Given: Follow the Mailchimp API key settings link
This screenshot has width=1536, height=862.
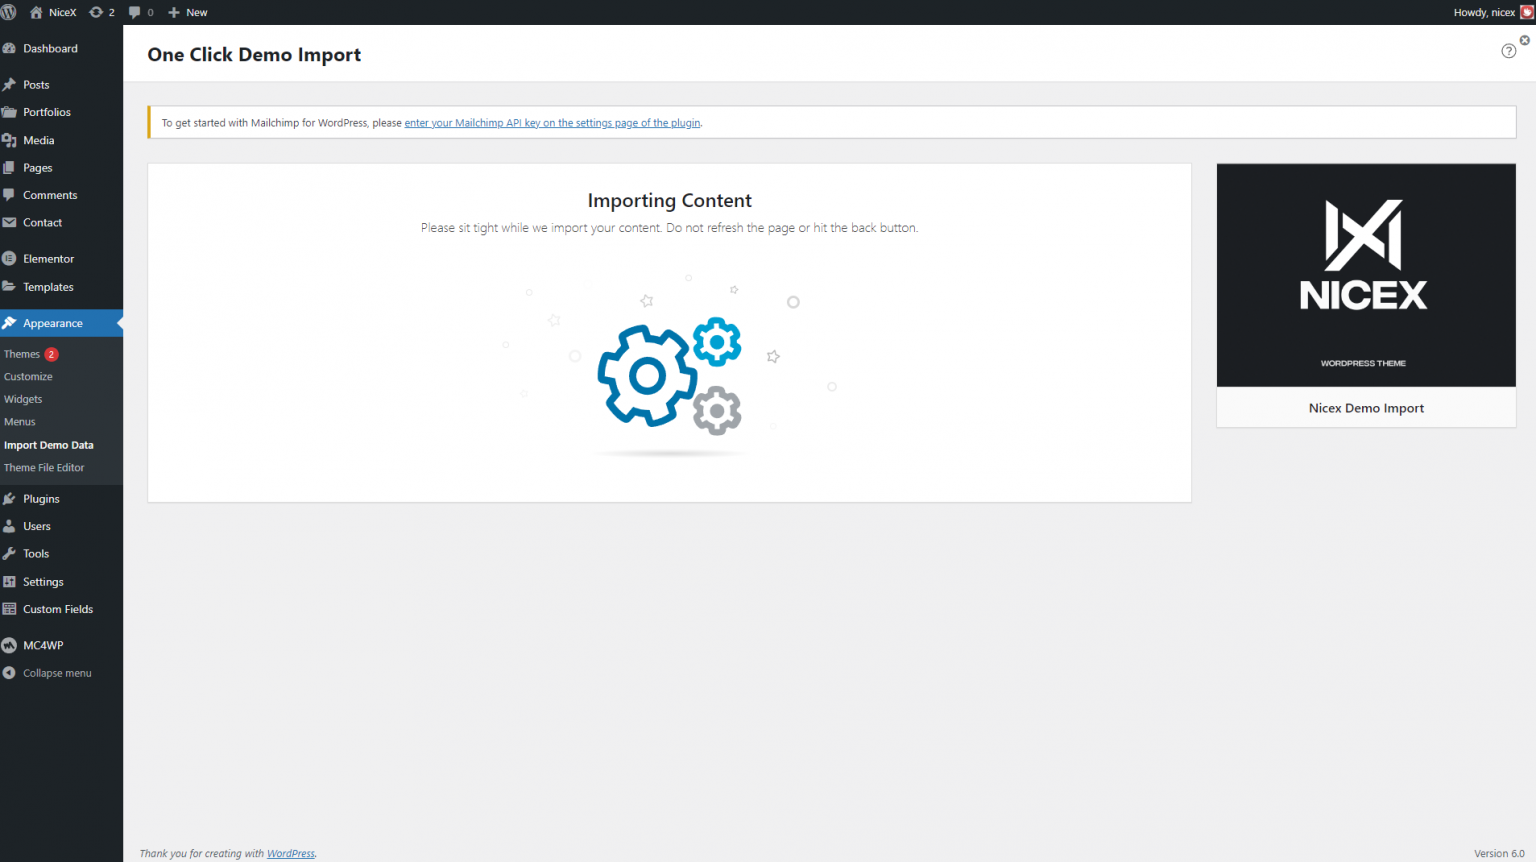Looking at the screenshot, I should tap(552, 122).
